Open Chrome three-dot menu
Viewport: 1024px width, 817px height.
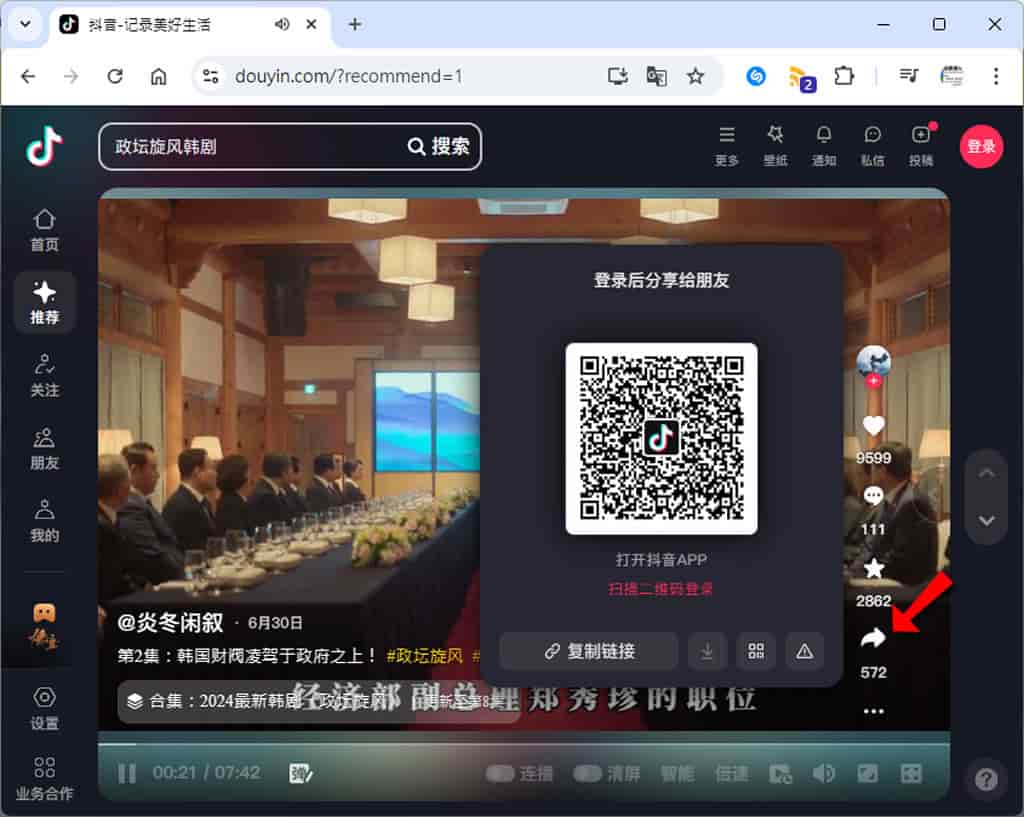(996, 76)
